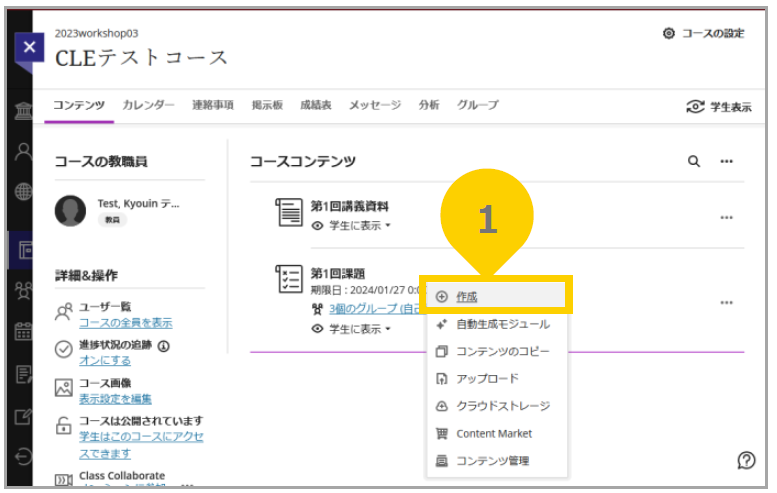Open the Calendar sidebar icon

23,331
